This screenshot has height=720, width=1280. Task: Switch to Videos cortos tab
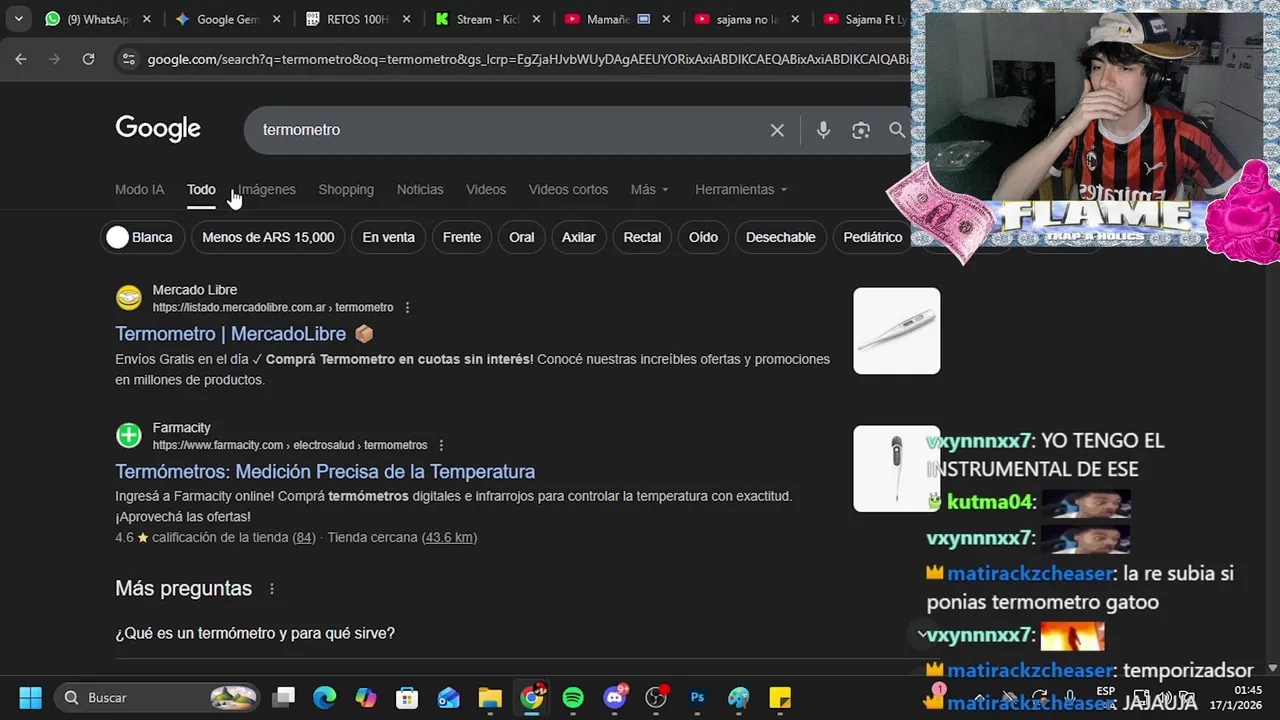pos(568,189)
